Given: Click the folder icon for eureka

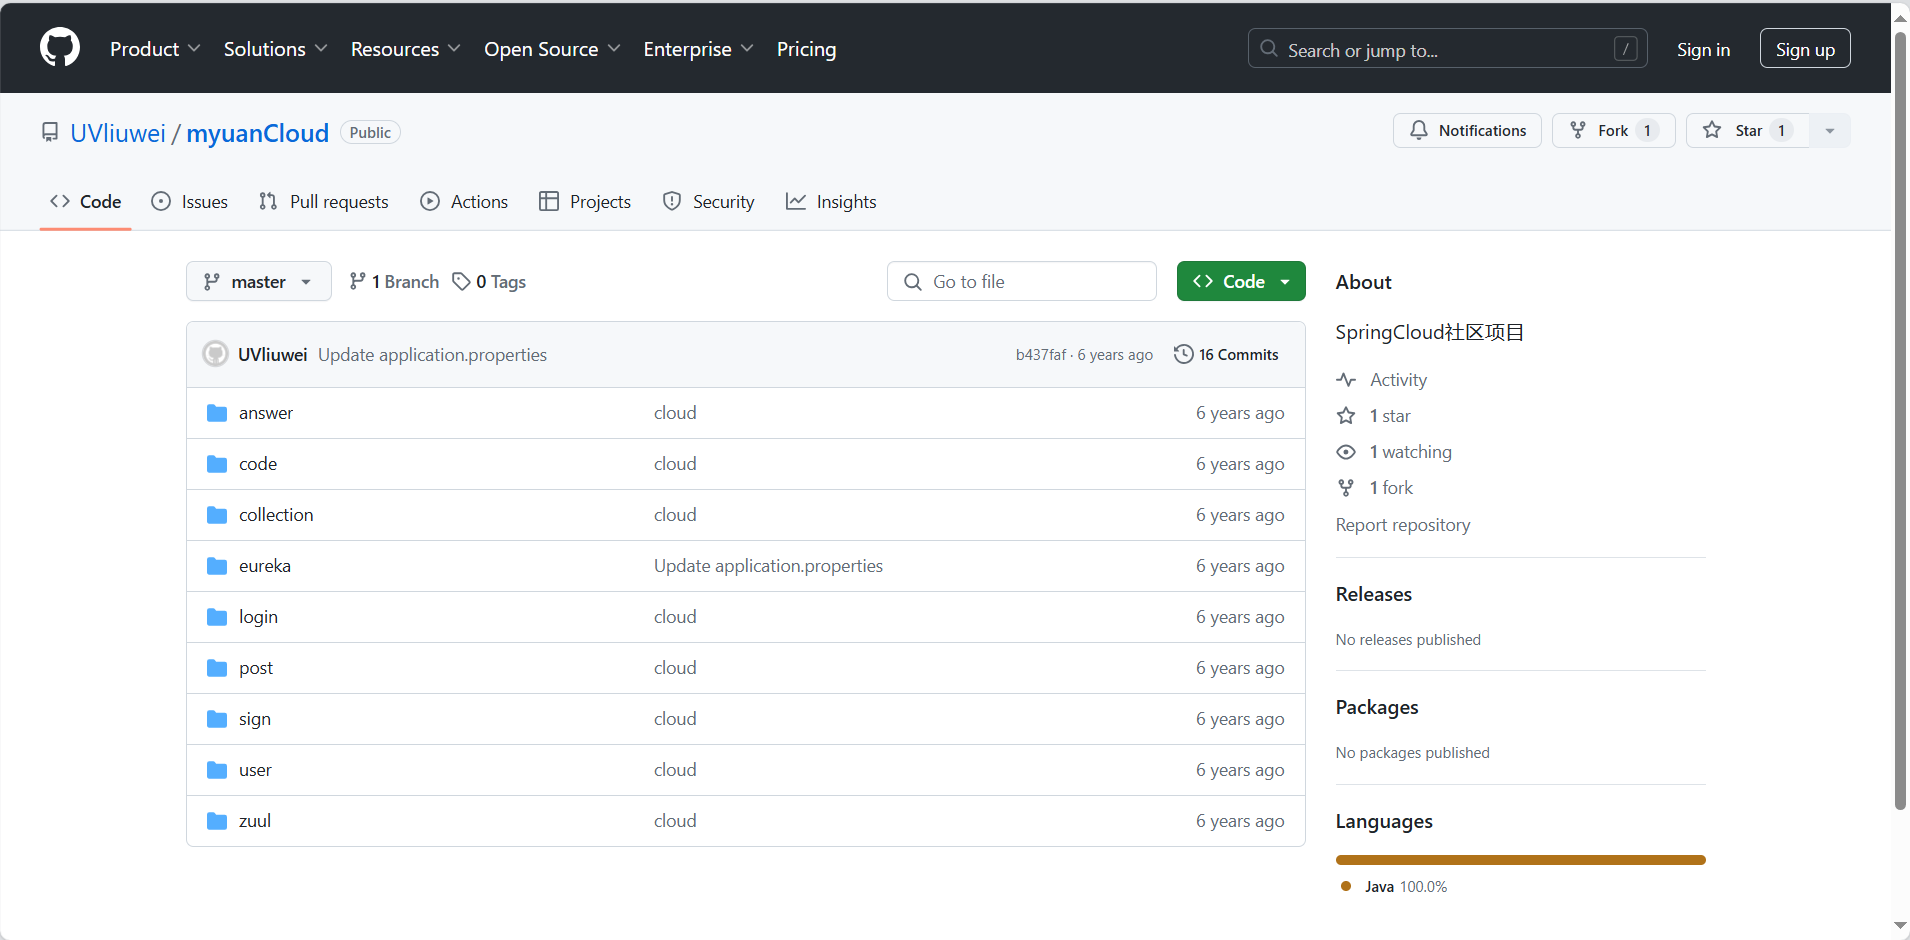Looking at the screenshot, I should point(217,566).
